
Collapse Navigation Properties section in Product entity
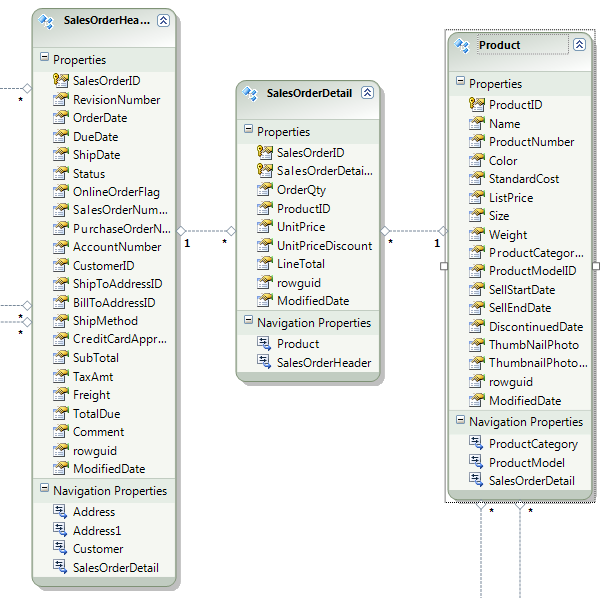coord(460,419)
